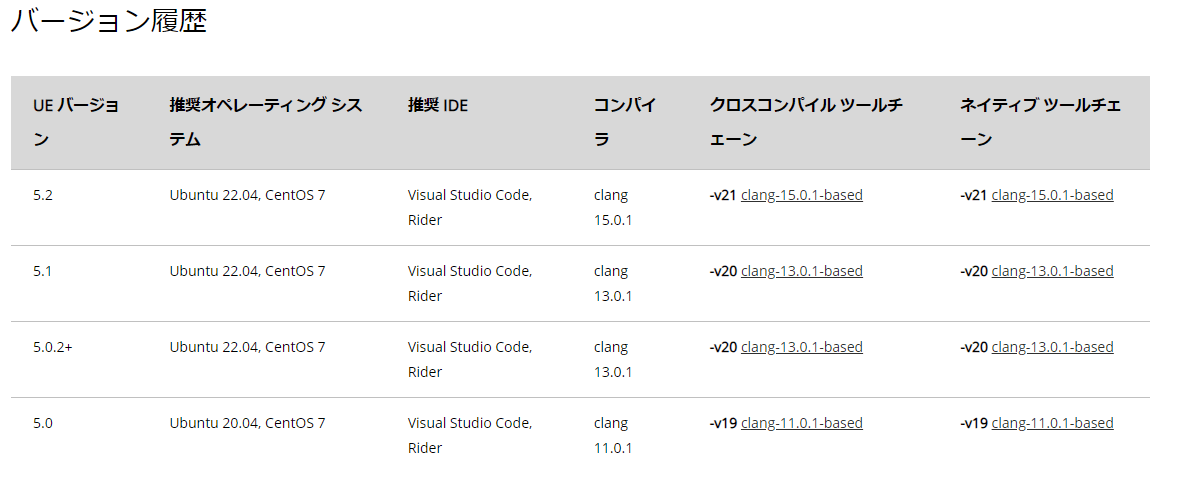Screen dimensions: 1186x493
Task: Click the バージョン履歴 heading
Action: click(x=109, y=21)
